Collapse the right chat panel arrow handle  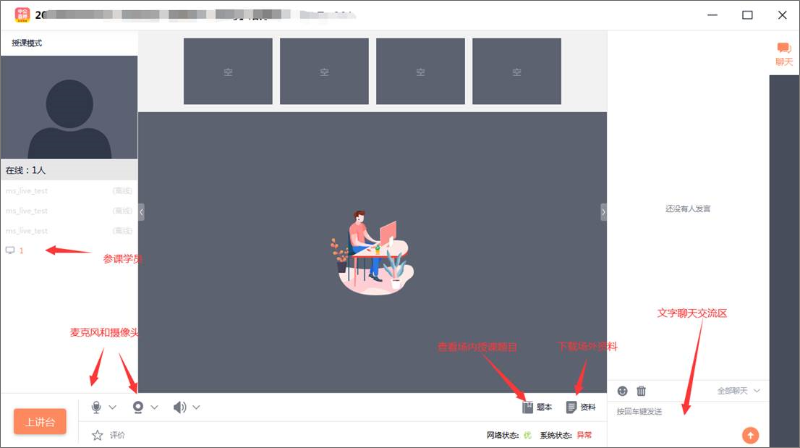click(x=603, y=212)
